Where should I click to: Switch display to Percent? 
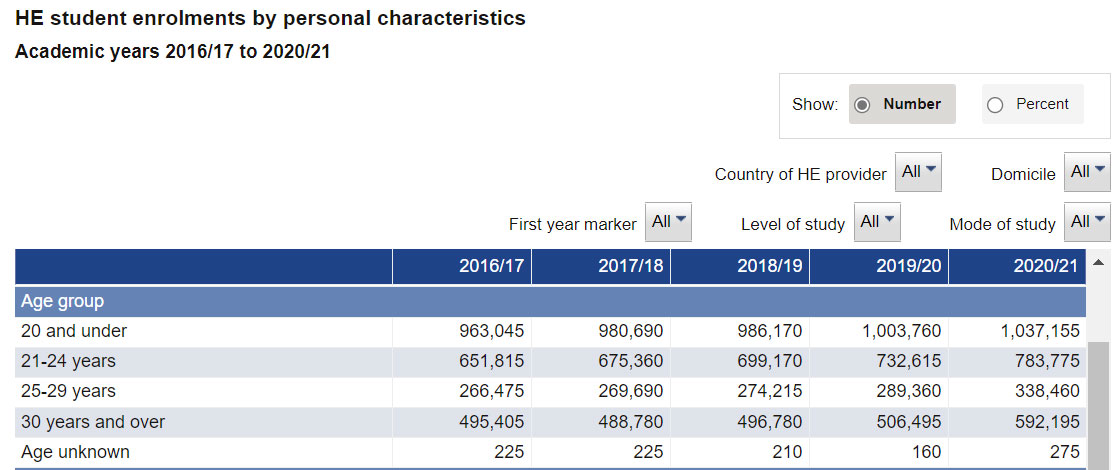[995, 105]
